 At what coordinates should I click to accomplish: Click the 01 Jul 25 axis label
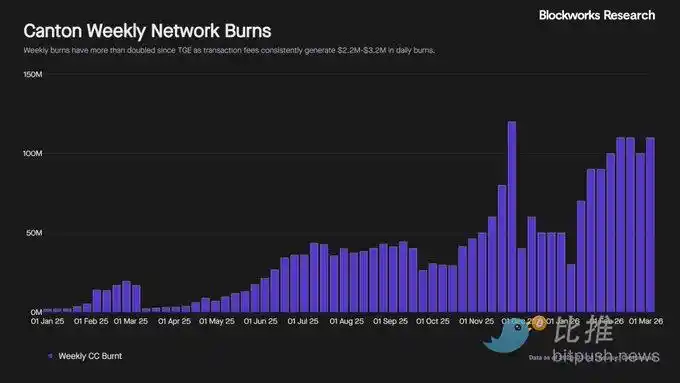click(303, 321)
